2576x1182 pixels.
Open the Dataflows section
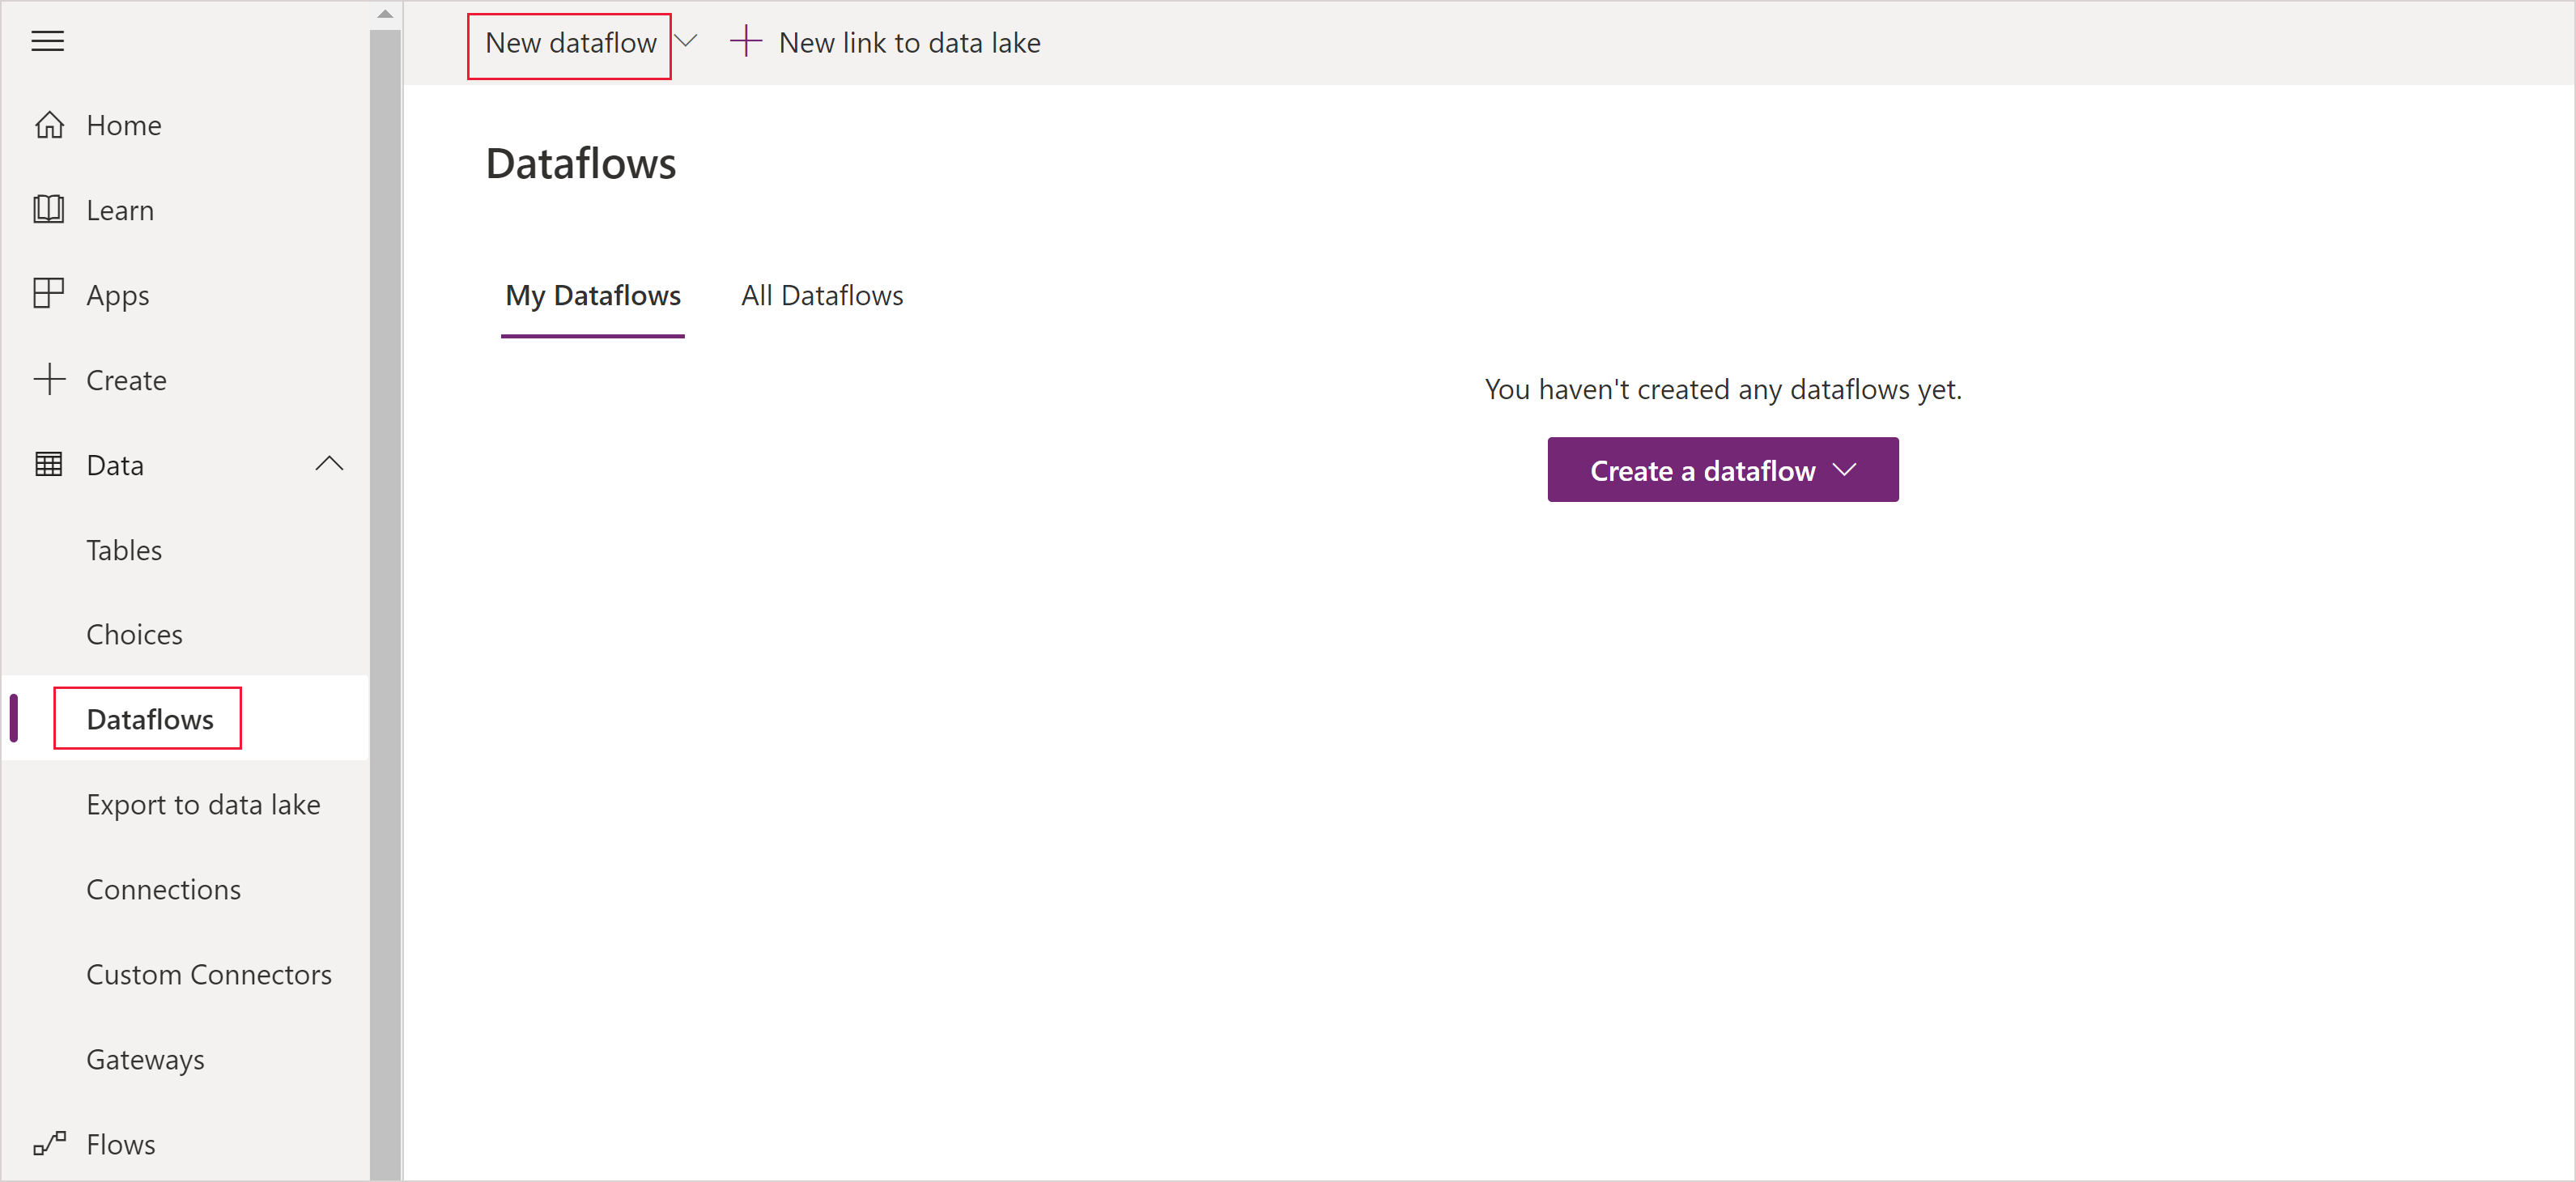tap(150, 718)
